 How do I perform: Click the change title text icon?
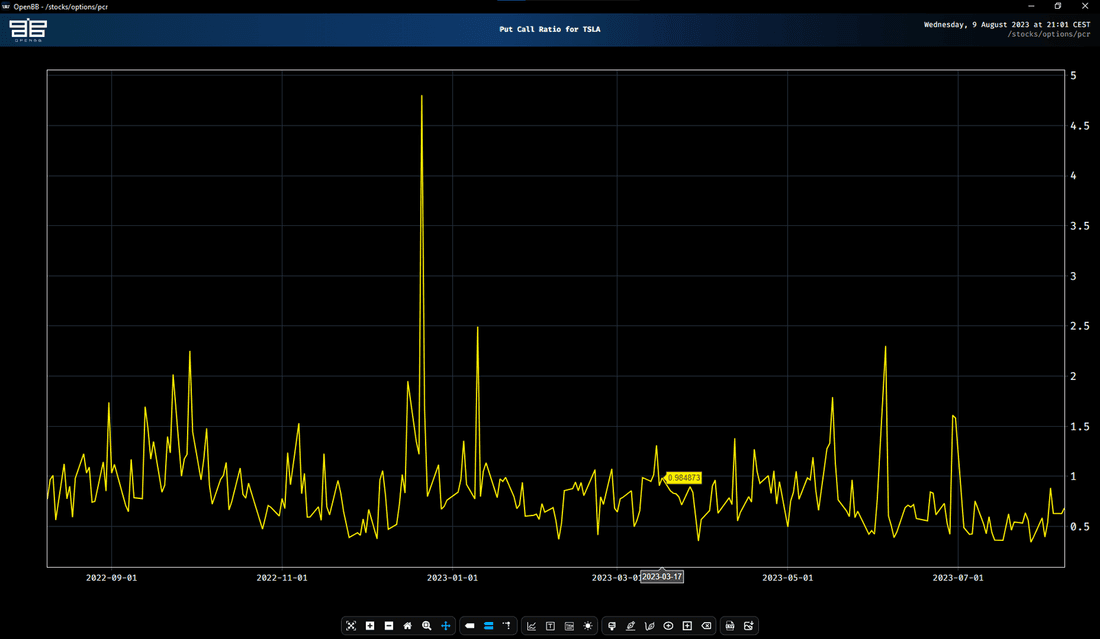click(550, 626)
